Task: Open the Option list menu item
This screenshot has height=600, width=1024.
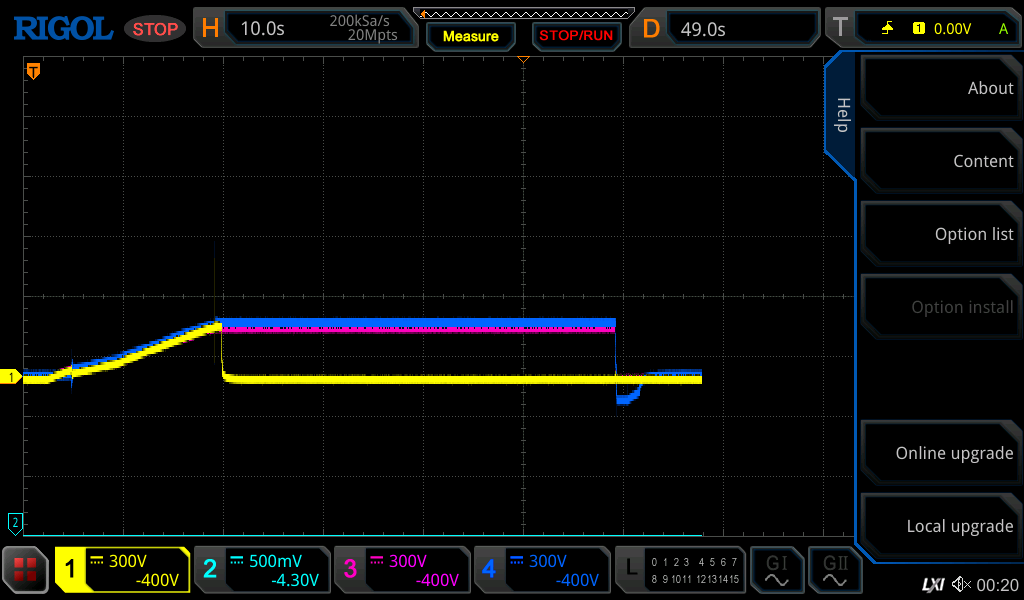Action: [x=938, y=234]
